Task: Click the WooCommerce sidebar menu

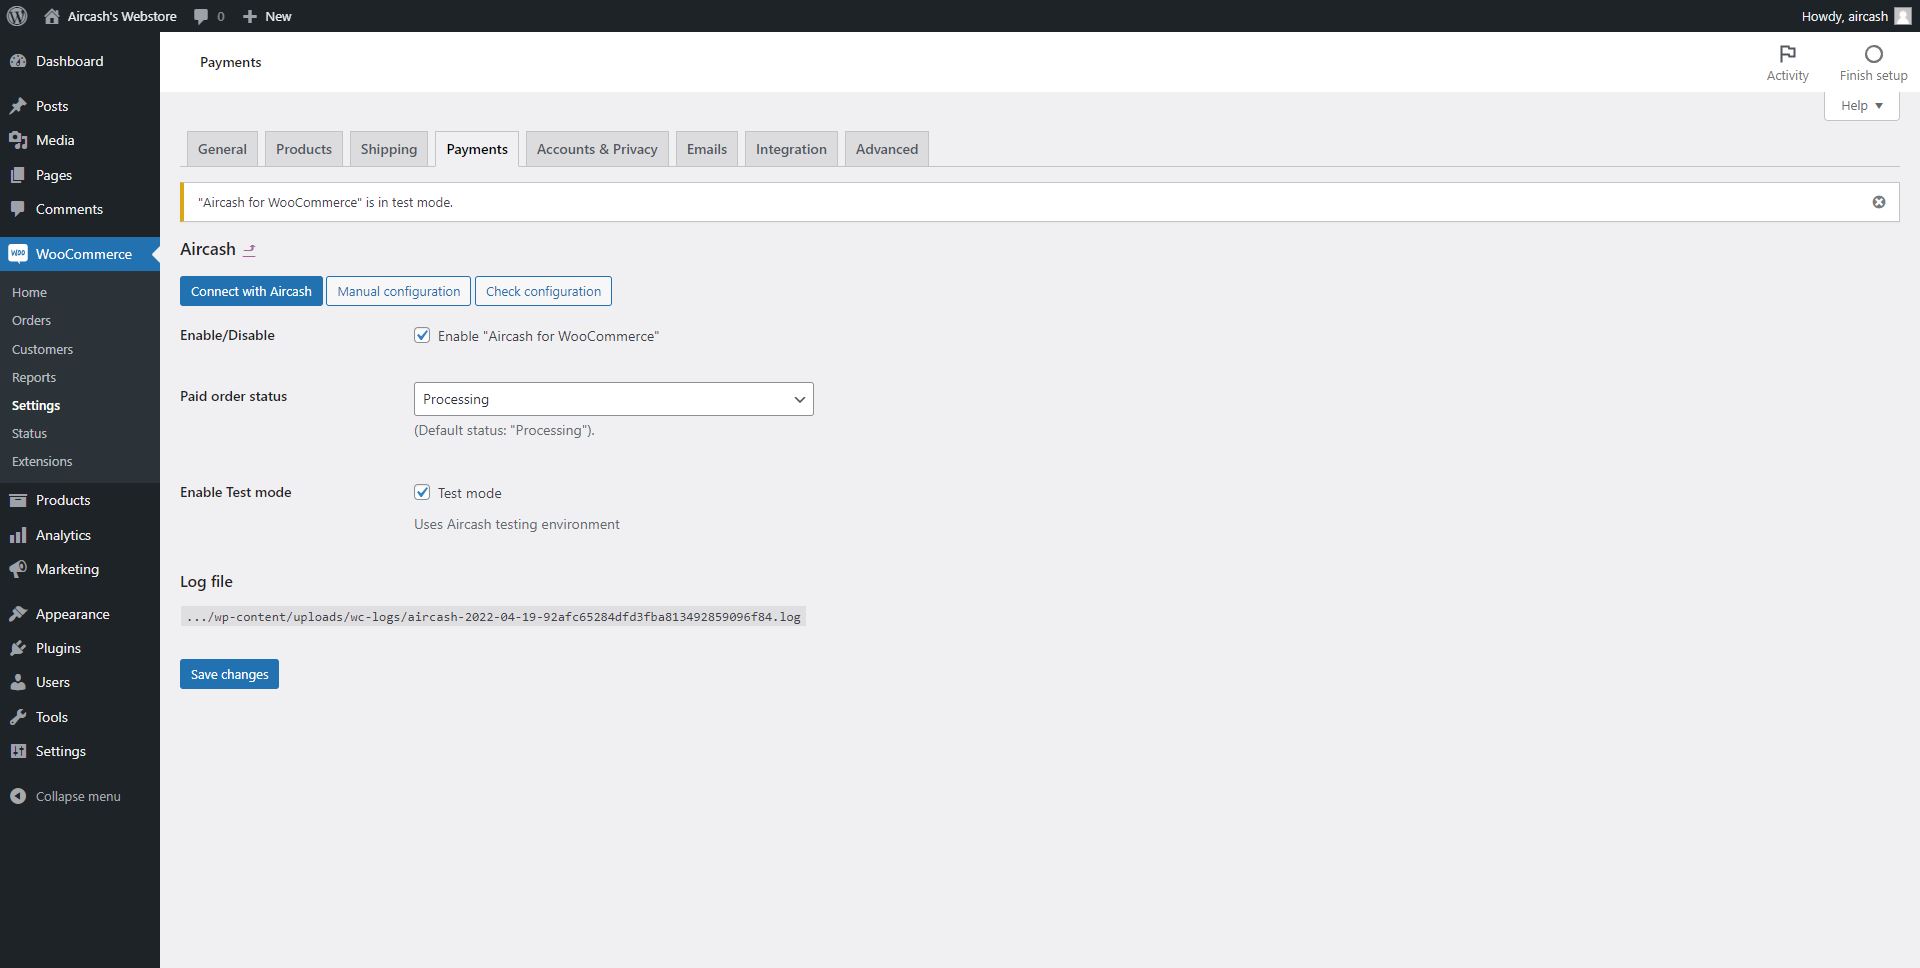Action: point(80,254)
